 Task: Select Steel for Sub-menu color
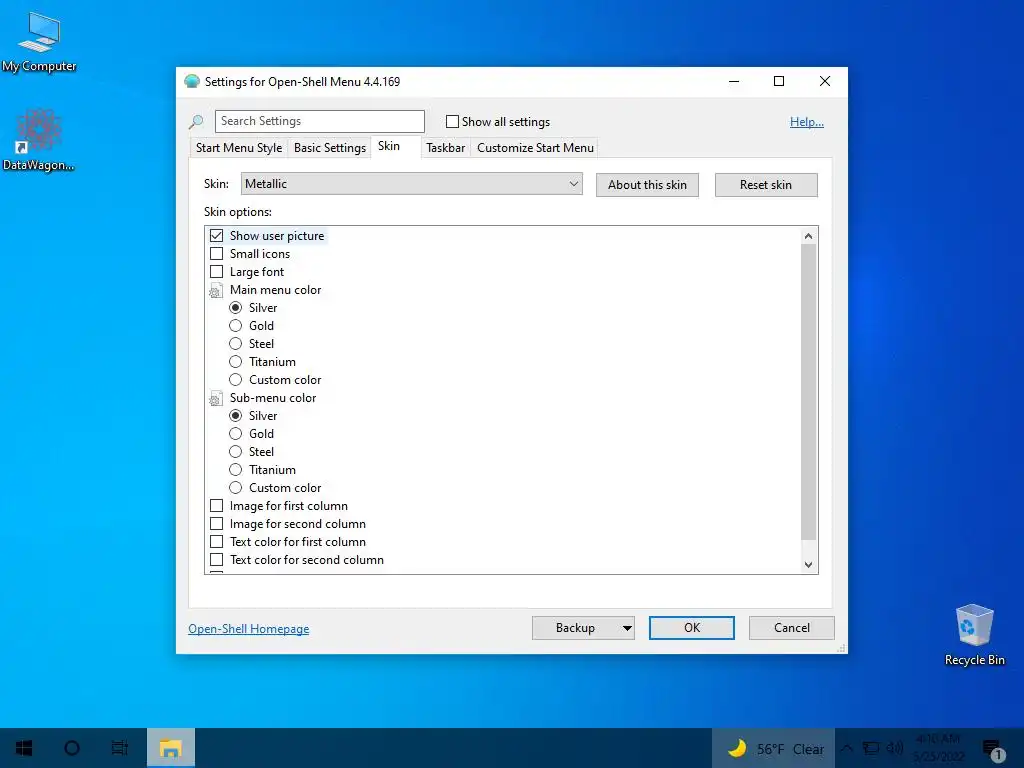tap(236, 452)
